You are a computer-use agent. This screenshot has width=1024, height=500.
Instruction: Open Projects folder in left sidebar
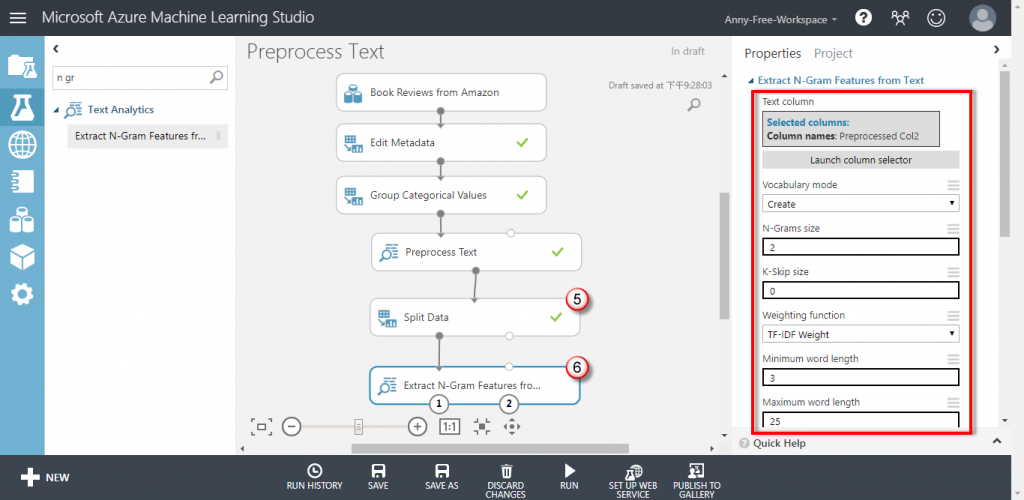pyautogui.click(x=22, y=65)
